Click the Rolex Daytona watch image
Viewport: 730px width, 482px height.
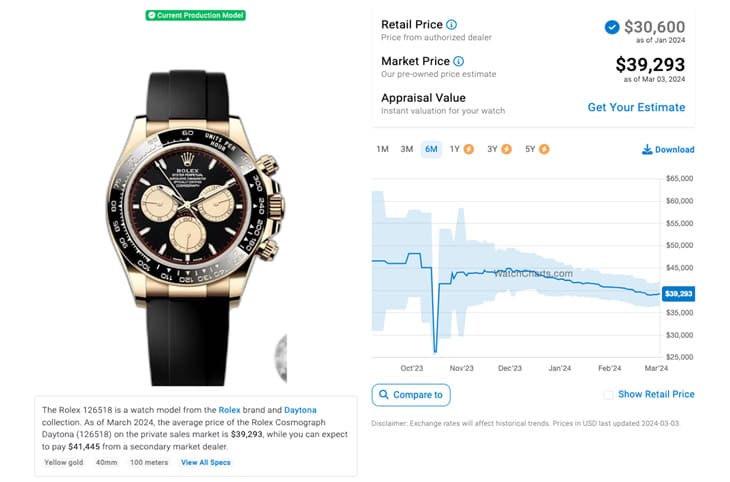pos(195,228)
